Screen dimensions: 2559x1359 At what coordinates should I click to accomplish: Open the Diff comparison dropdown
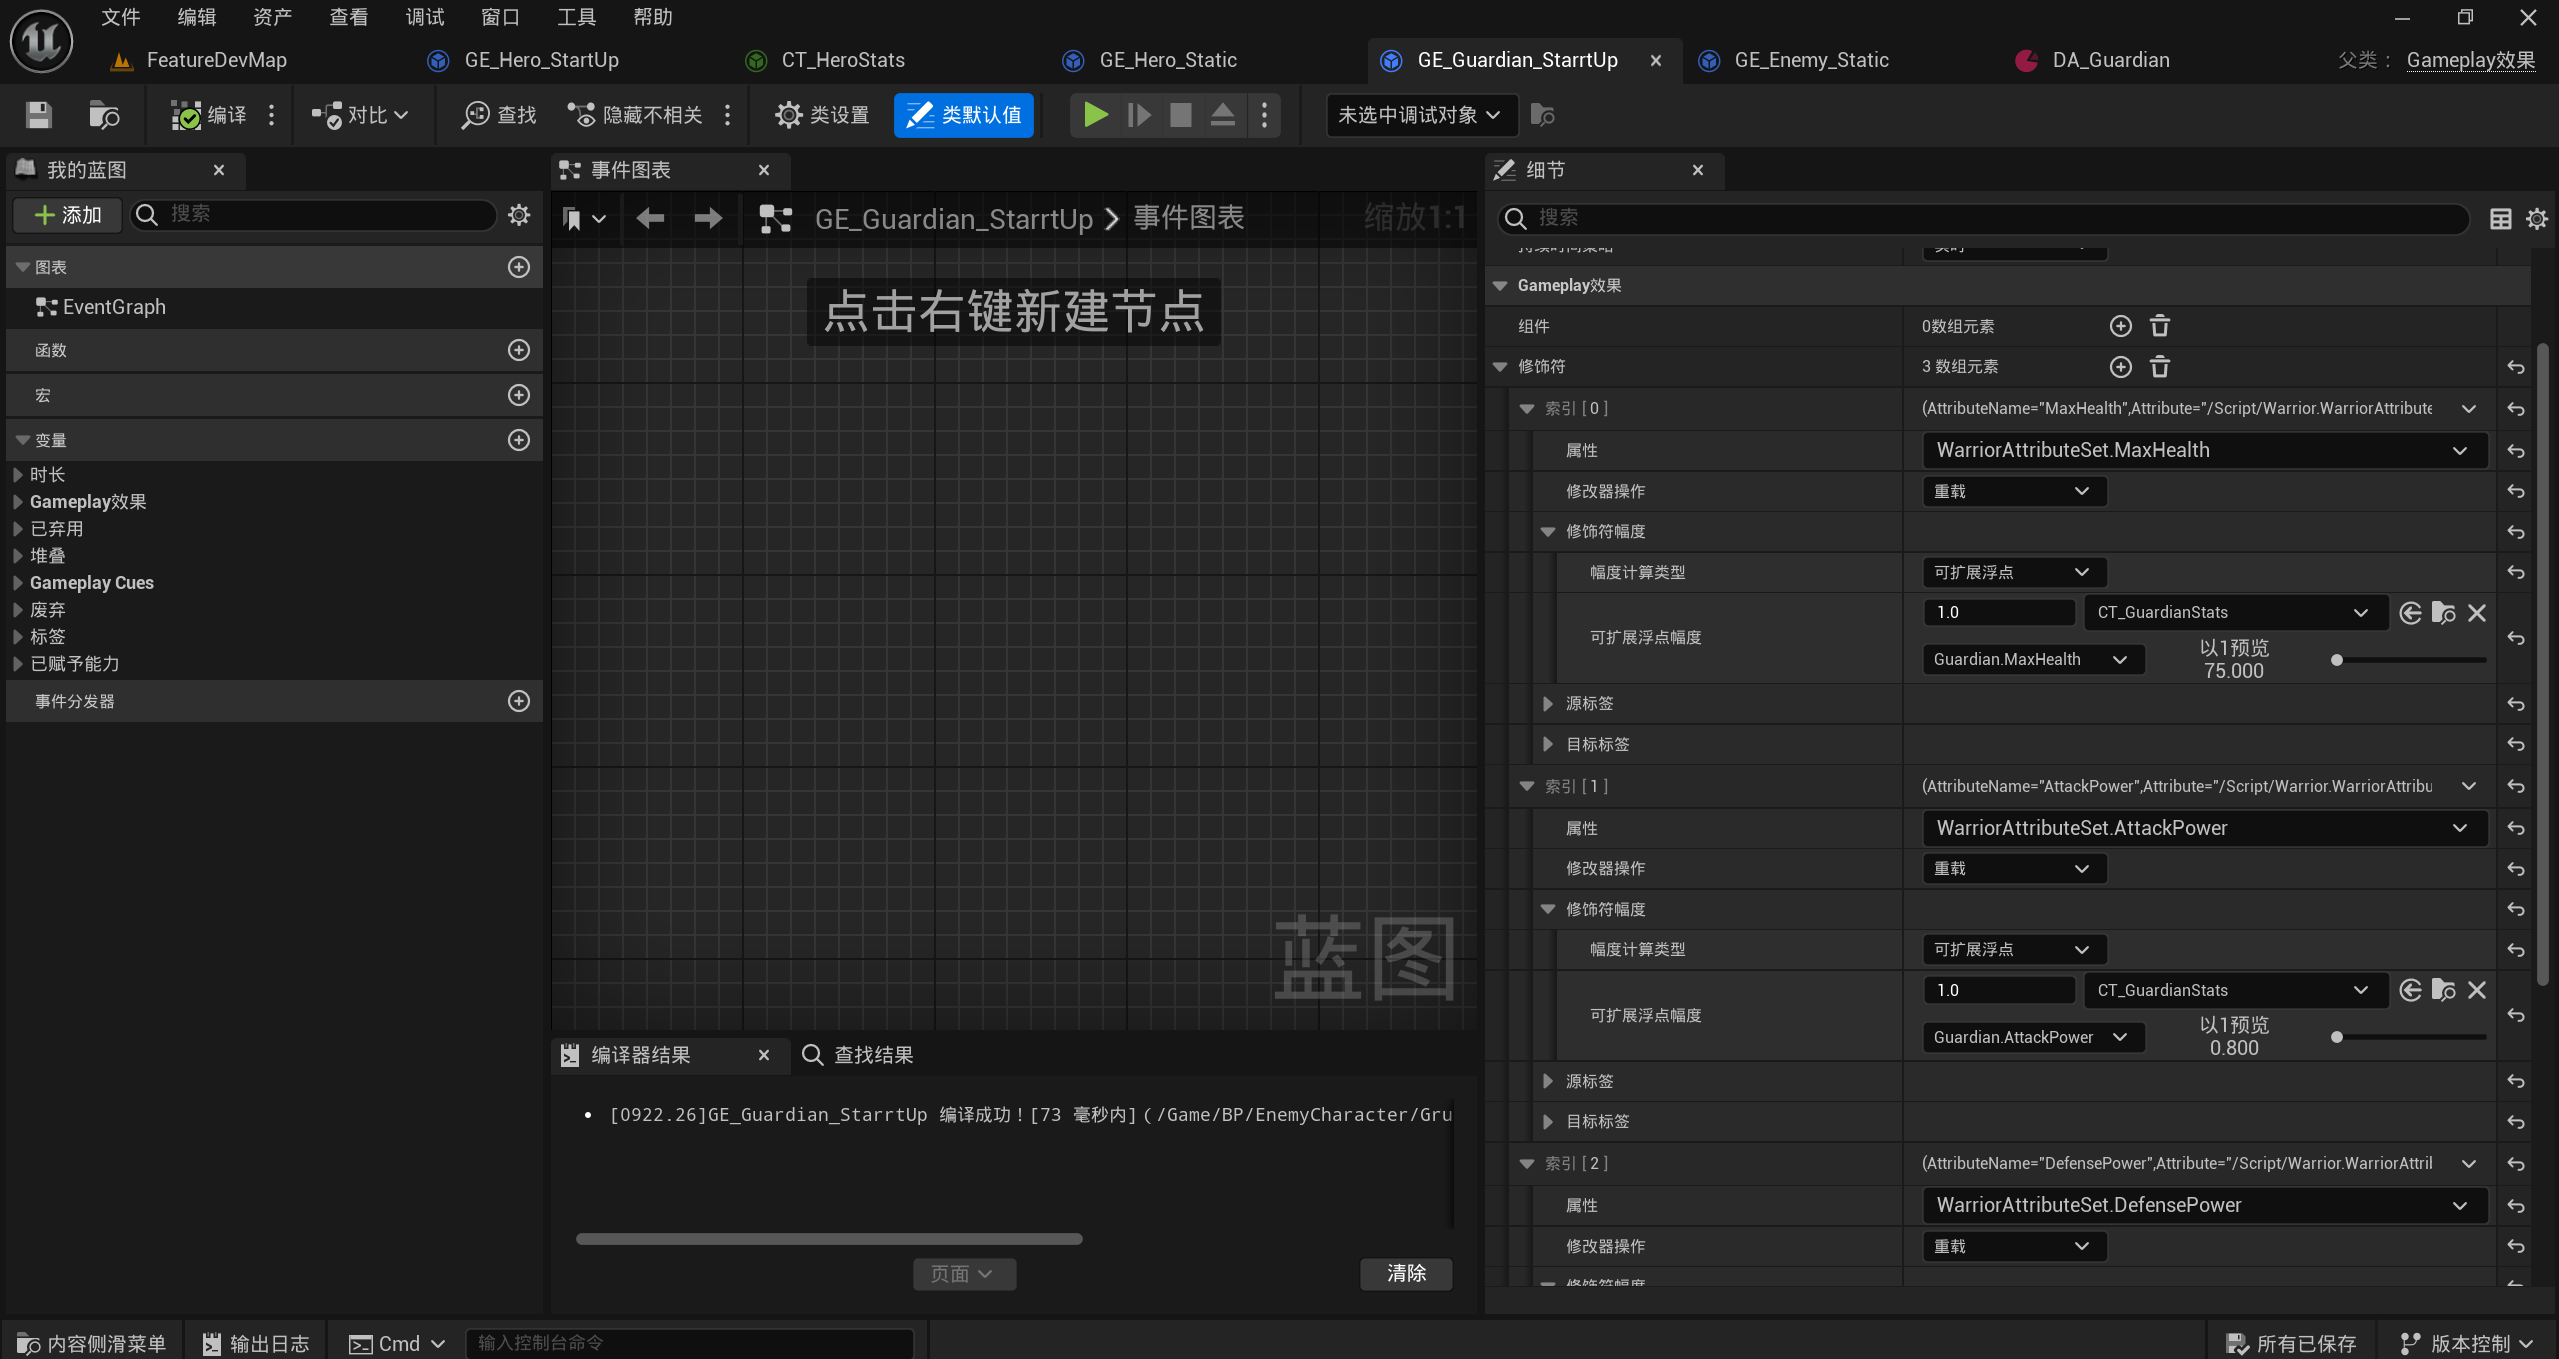[360, 115]
